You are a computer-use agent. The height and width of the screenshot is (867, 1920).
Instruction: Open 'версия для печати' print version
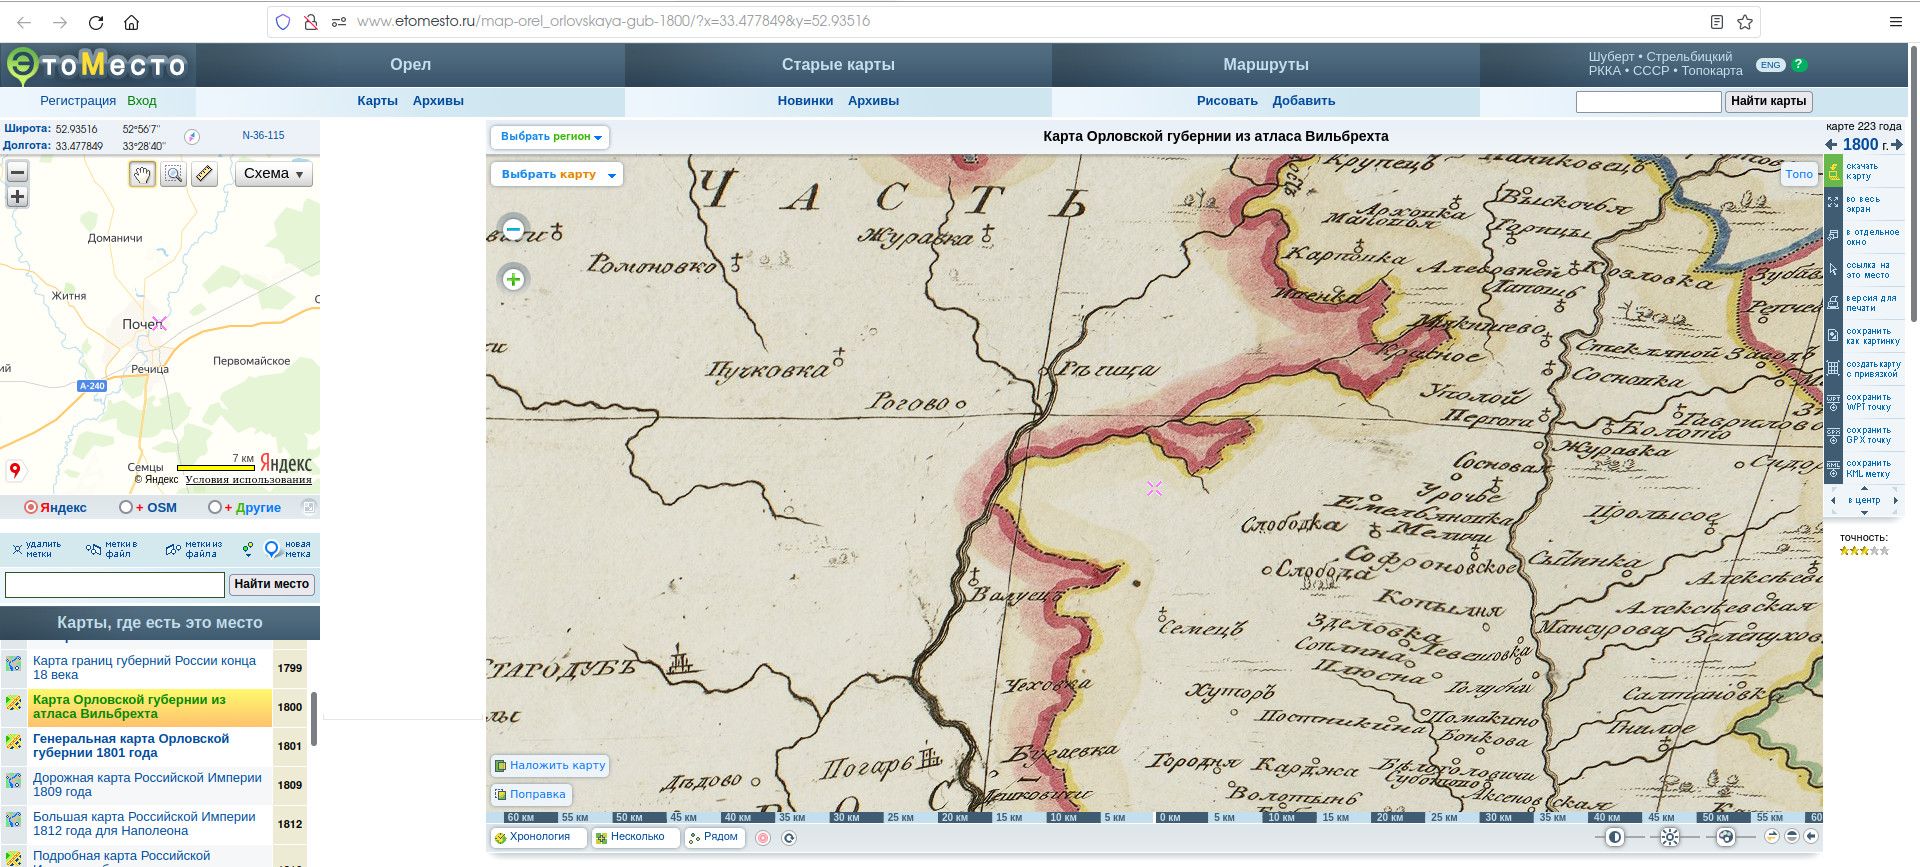(1834, 302)
